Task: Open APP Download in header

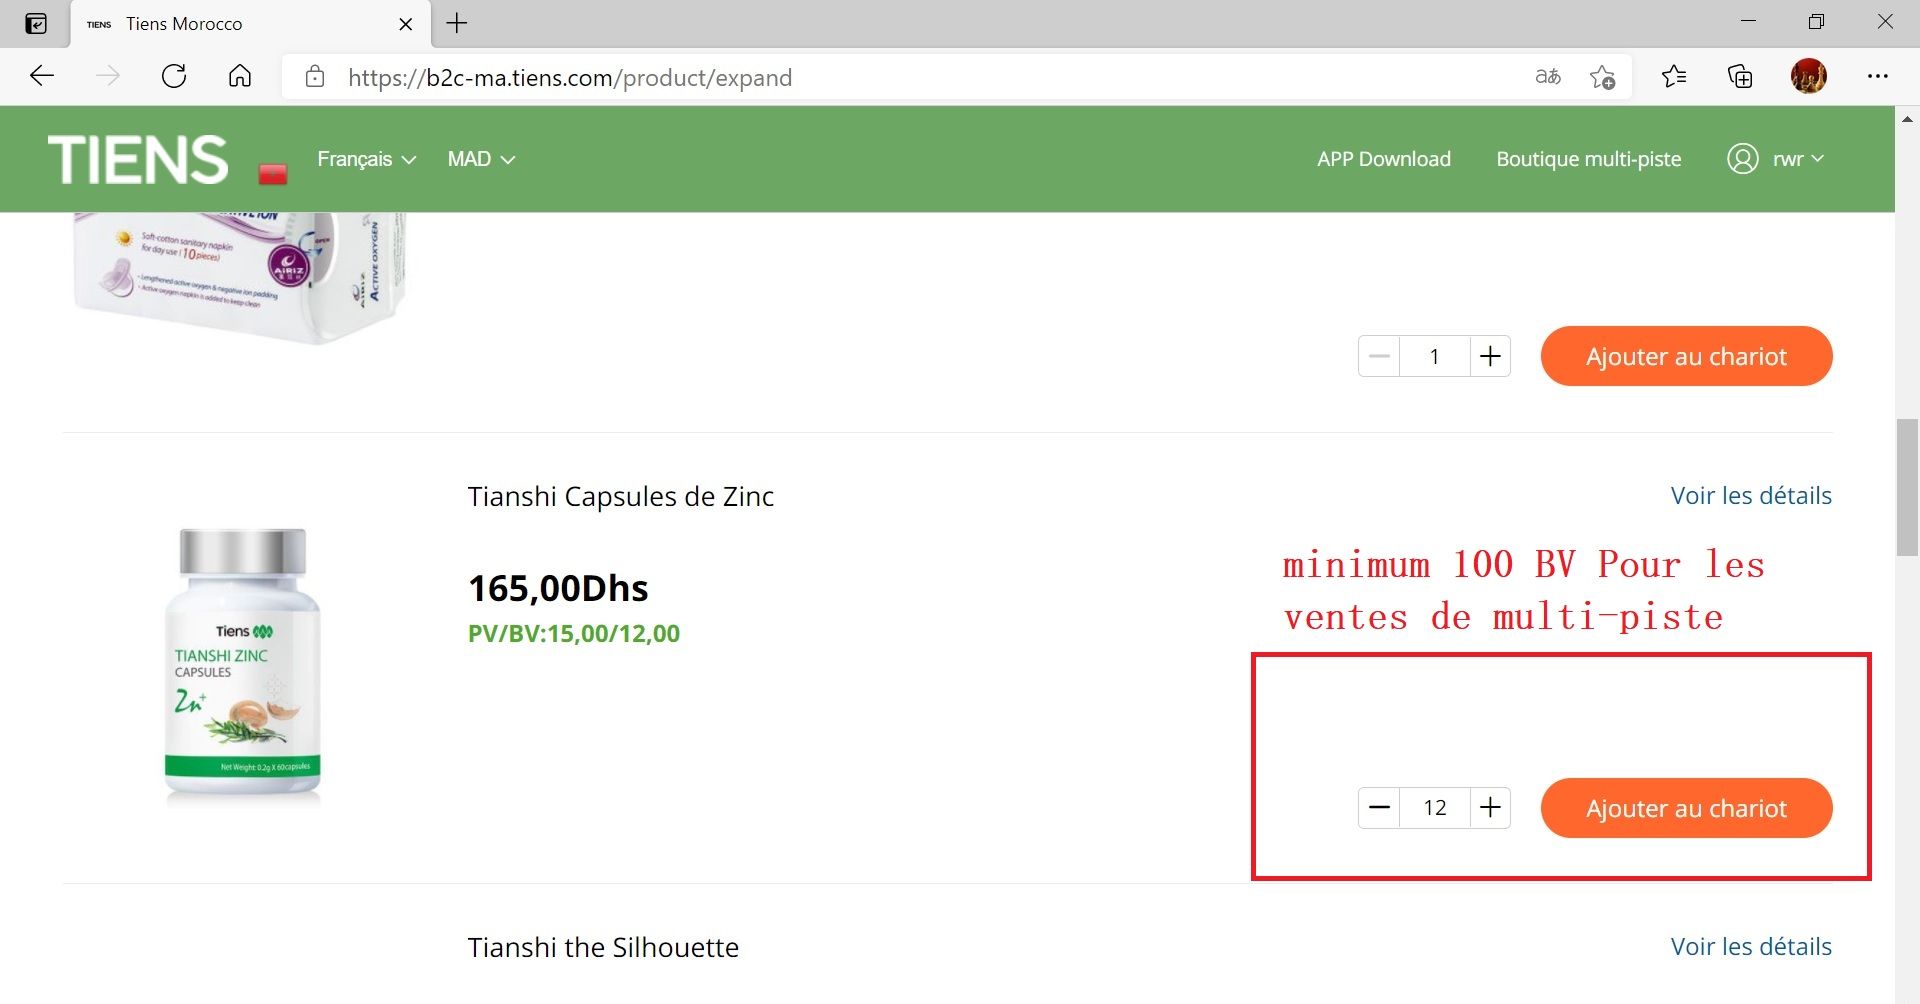Action: tap(1383, 159)
